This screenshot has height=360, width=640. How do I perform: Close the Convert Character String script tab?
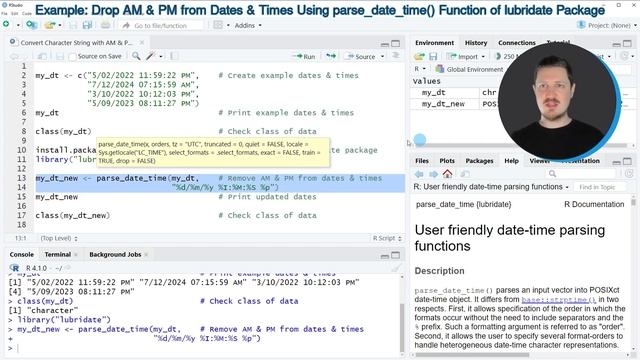point(142,42)
